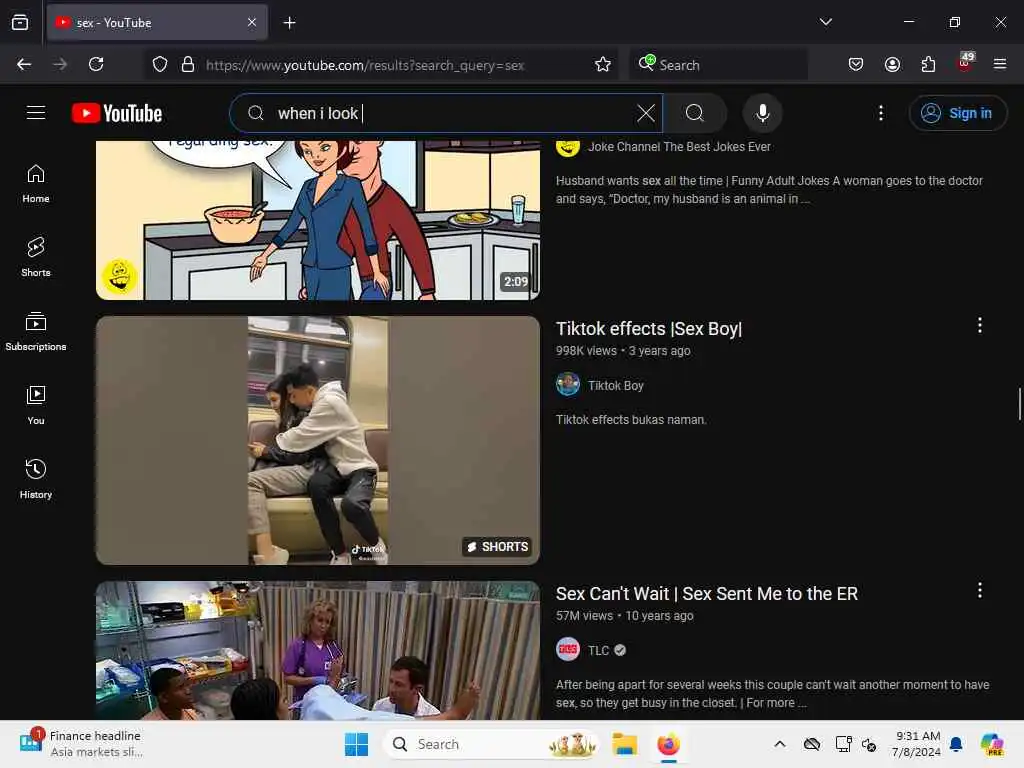This screenshot has height=768, width=1024.
Task: Open the Finance headline news widget
Action: tap(80, 744)
